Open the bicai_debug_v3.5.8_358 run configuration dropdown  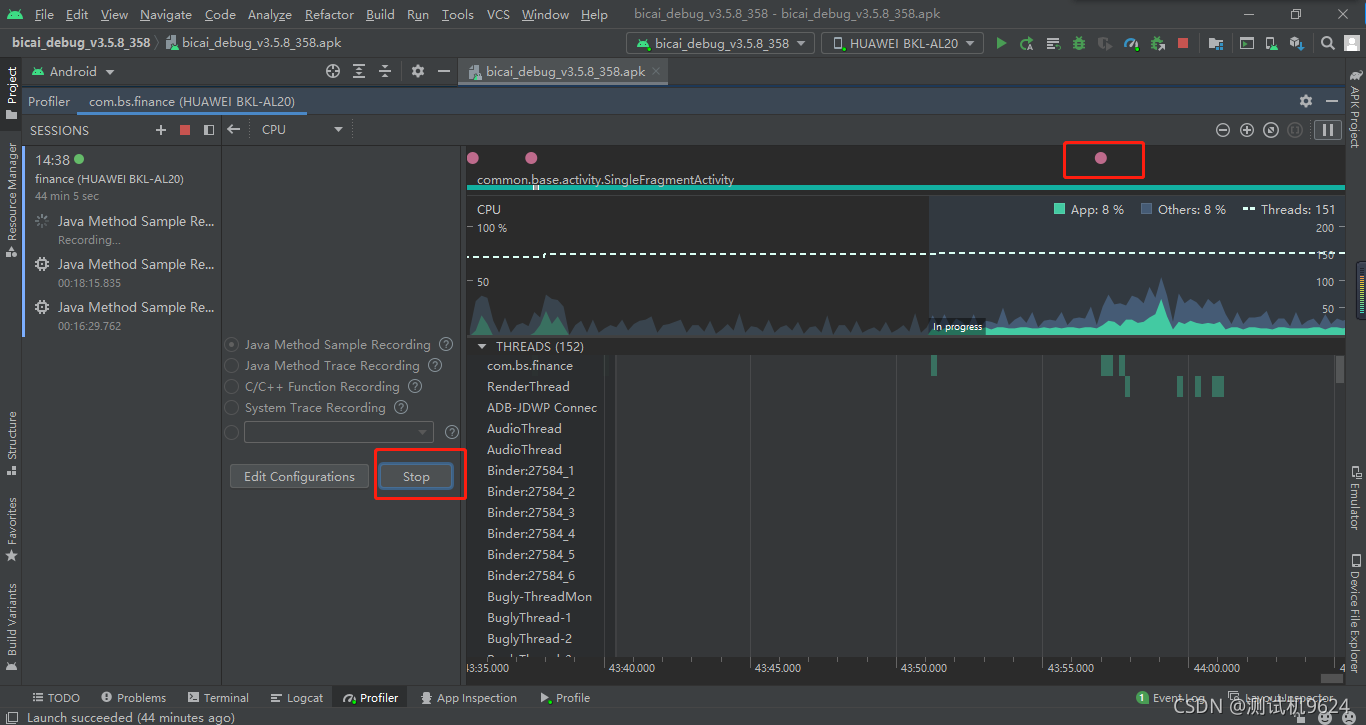(720, 43)
